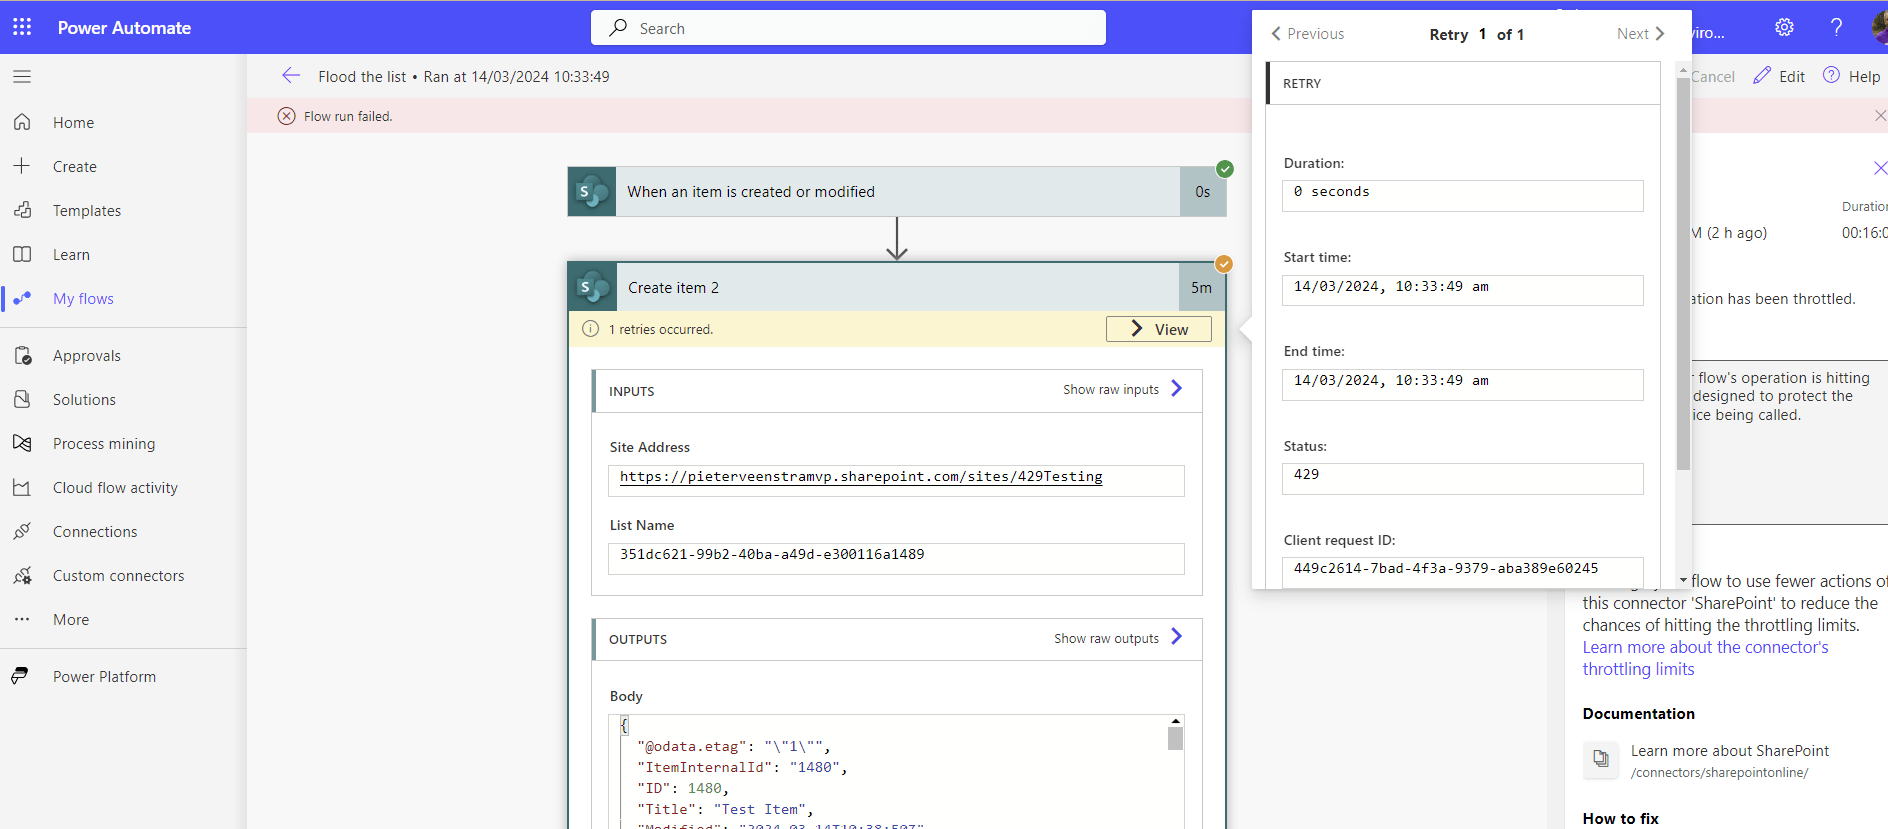Click the My flows icon
1888x829 pixels.
22,298
